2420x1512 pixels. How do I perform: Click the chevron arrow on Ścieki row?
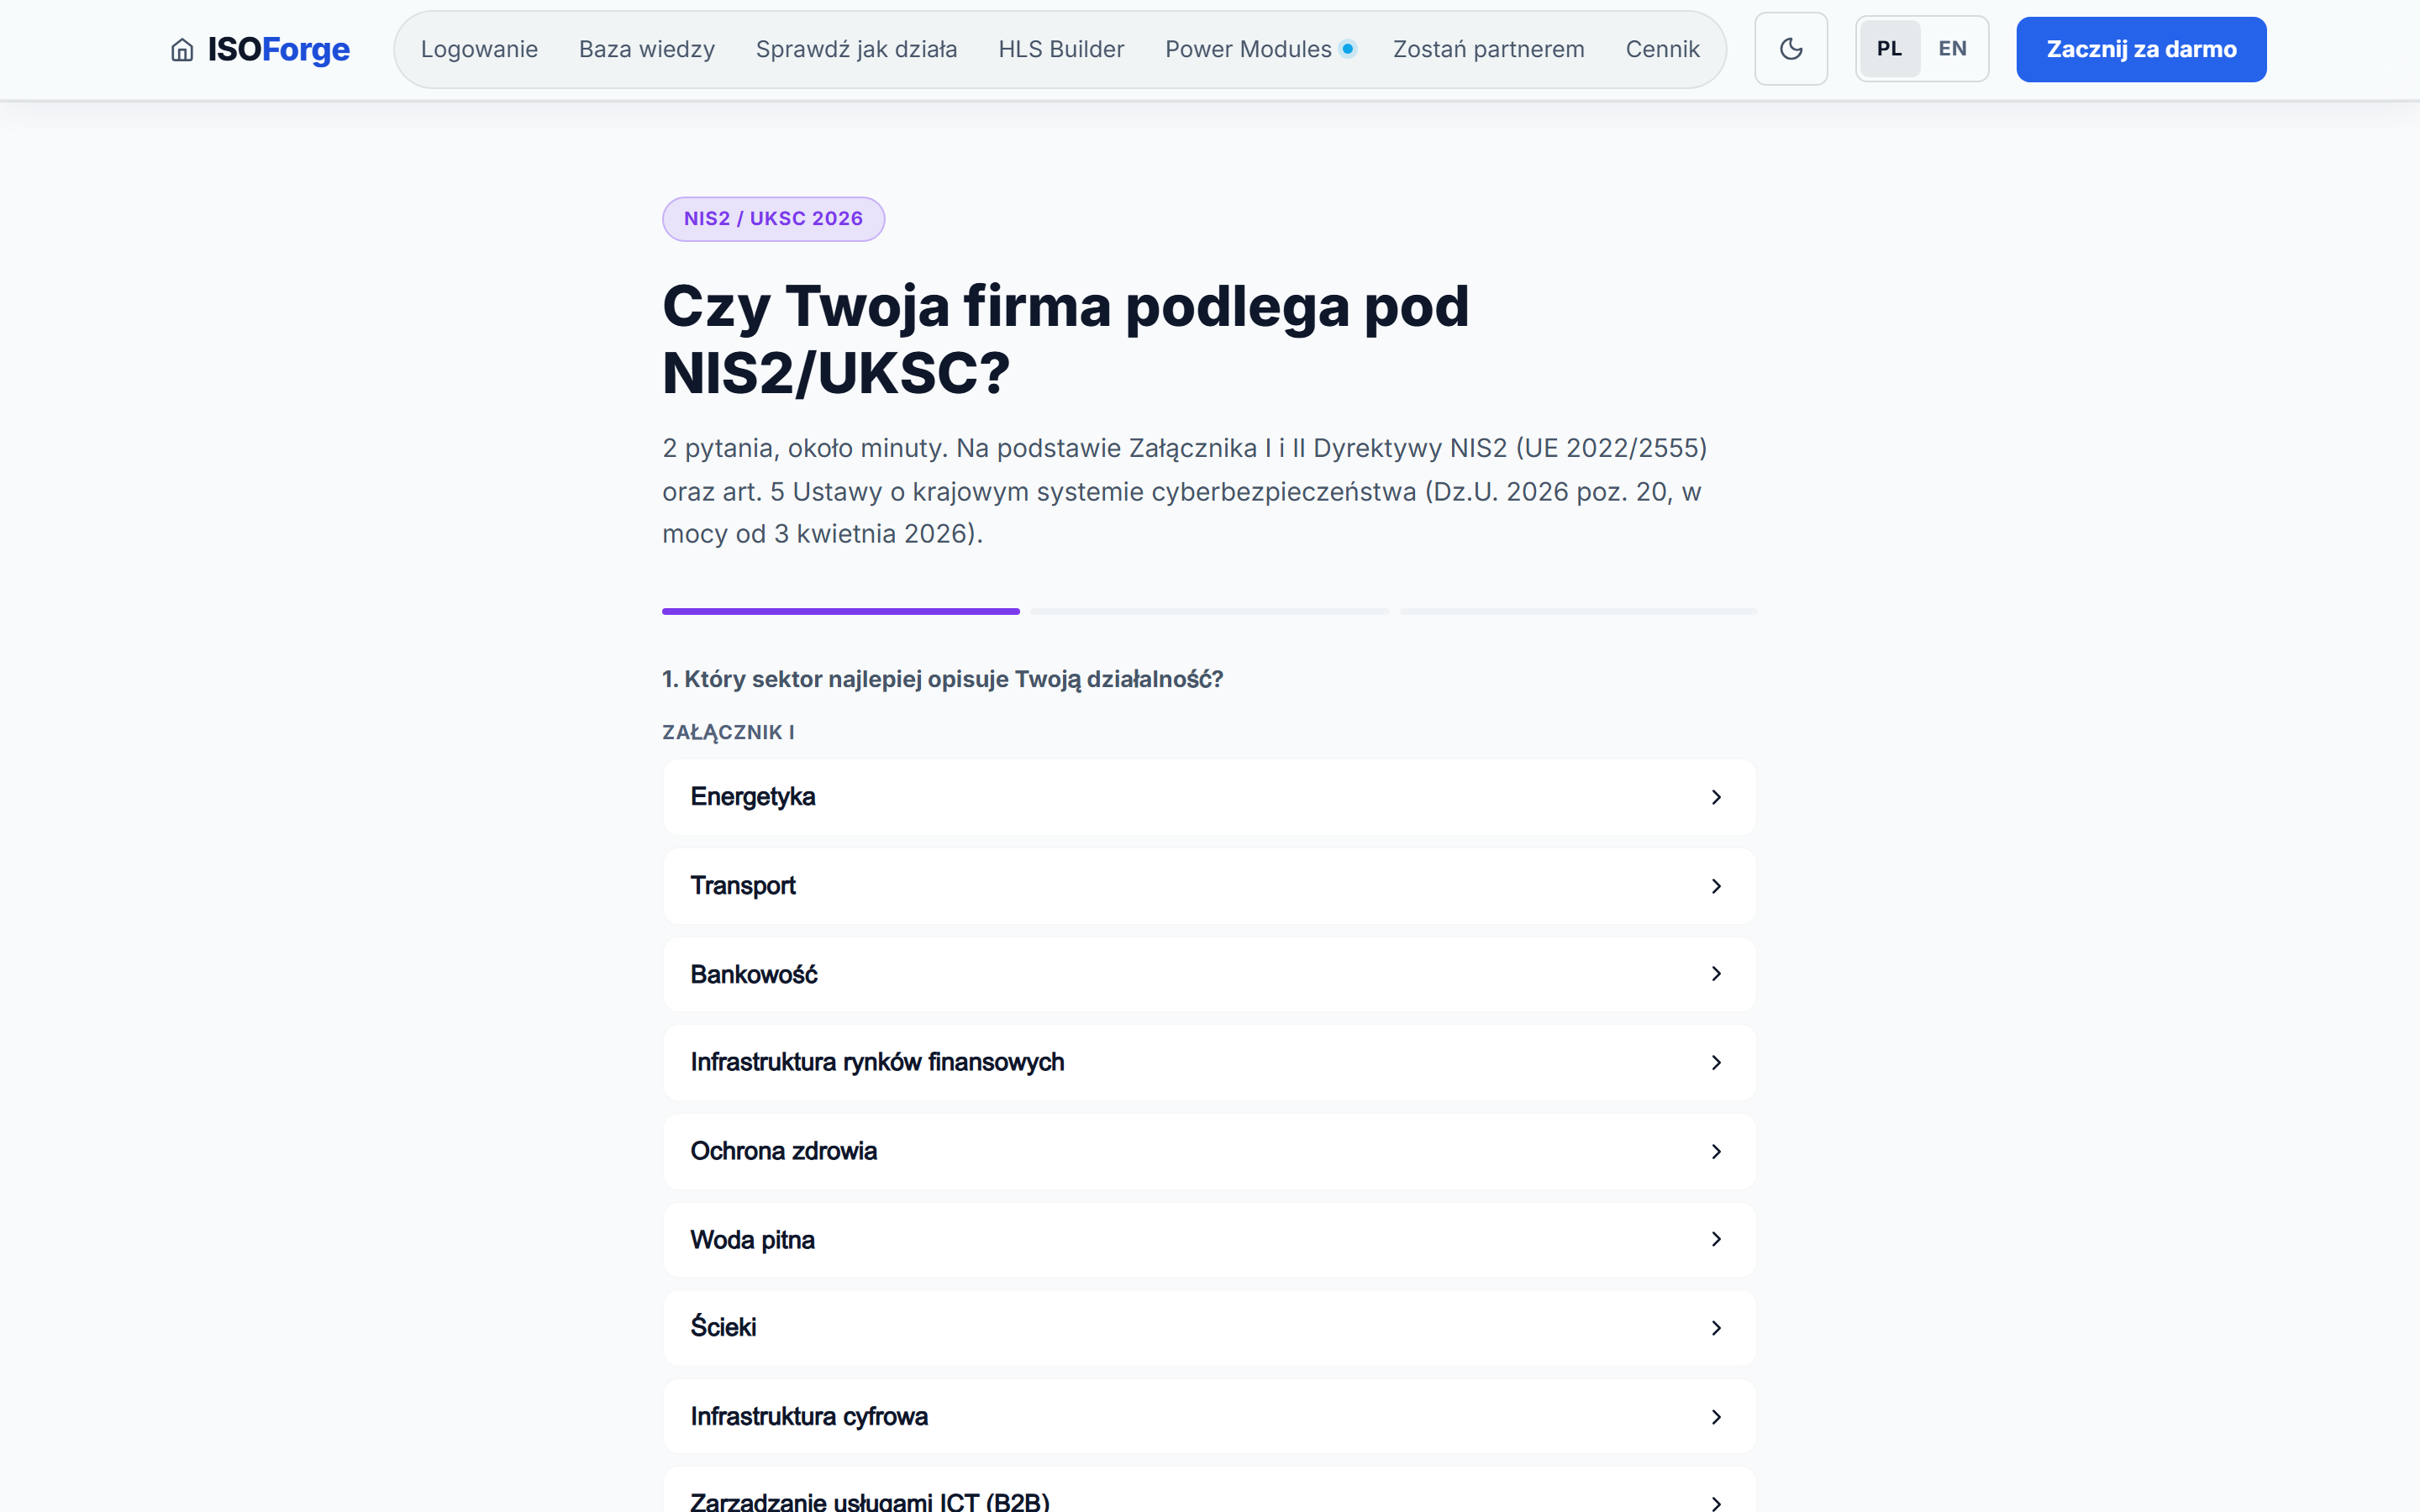1716,1328
